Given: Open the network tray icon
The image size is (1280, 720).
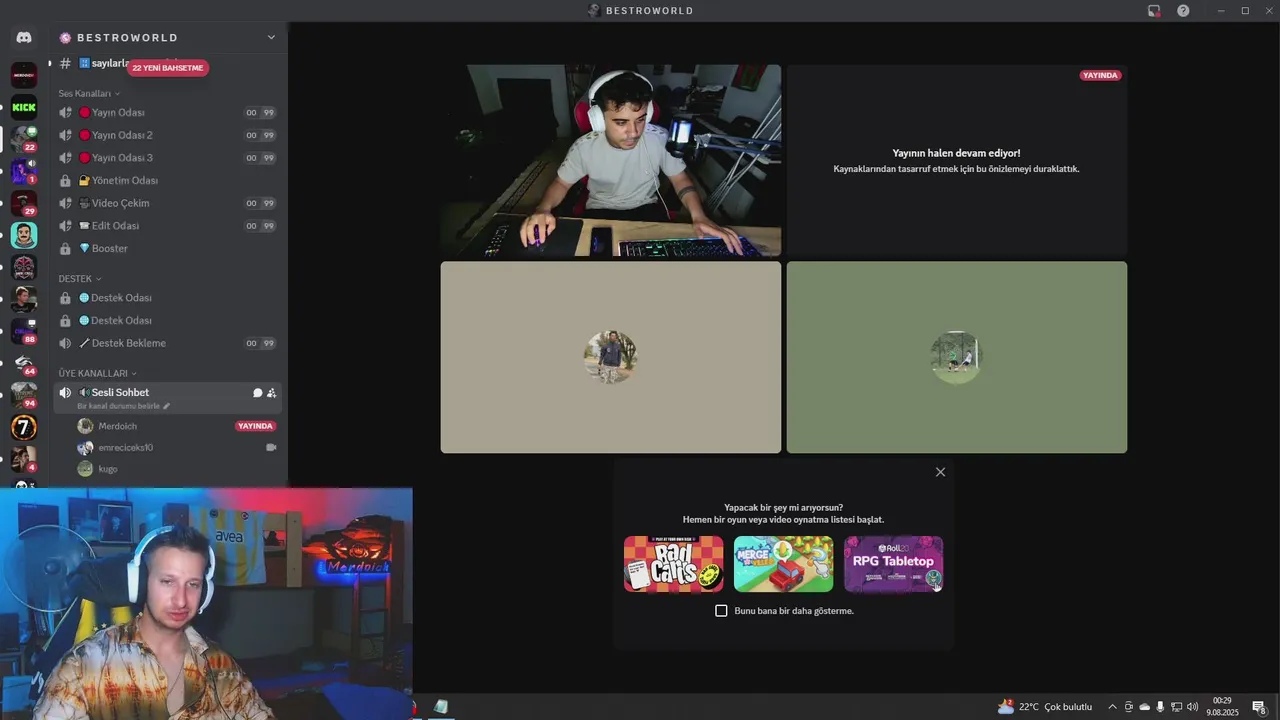Looking at the screenshot, I should [1176, 707].
